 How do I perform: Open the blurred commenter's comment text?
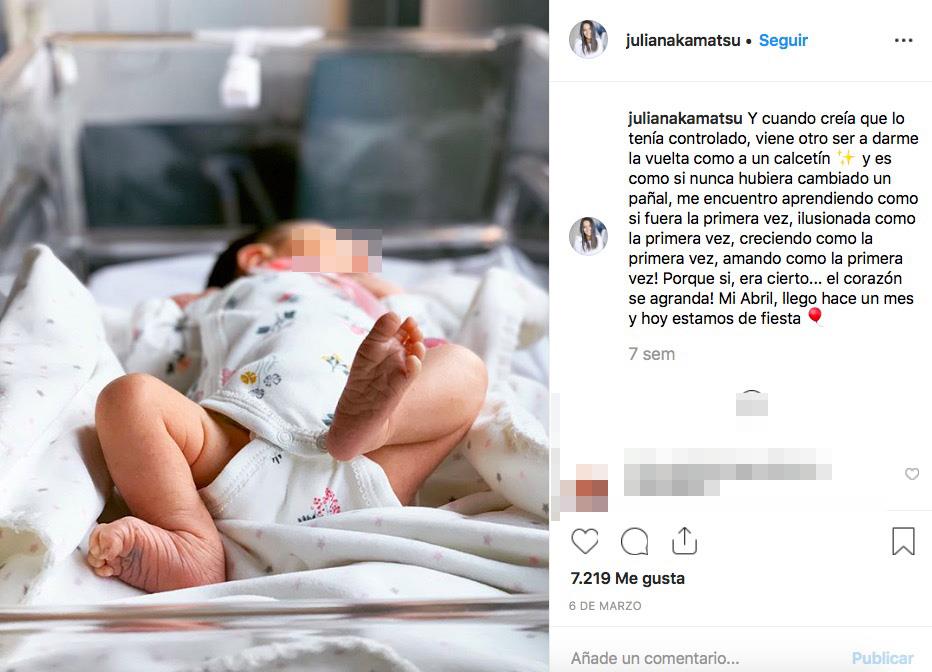(728, 472)
